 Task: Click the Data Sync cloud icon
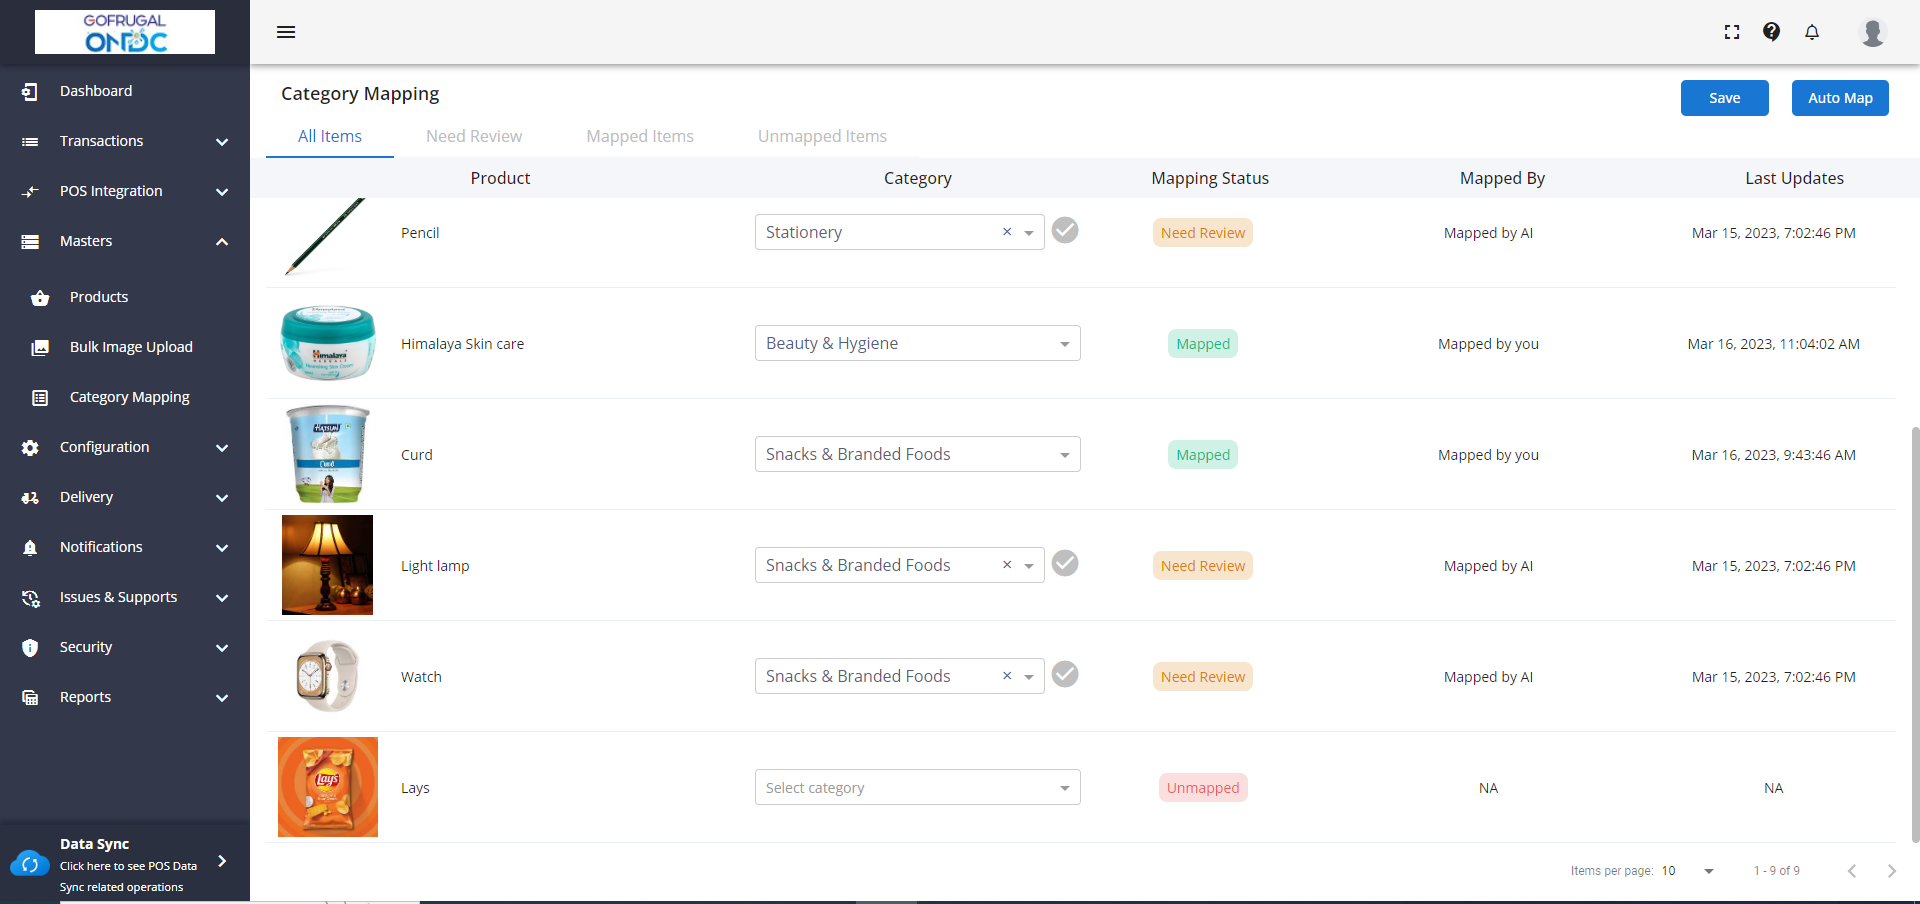[29, 864]
